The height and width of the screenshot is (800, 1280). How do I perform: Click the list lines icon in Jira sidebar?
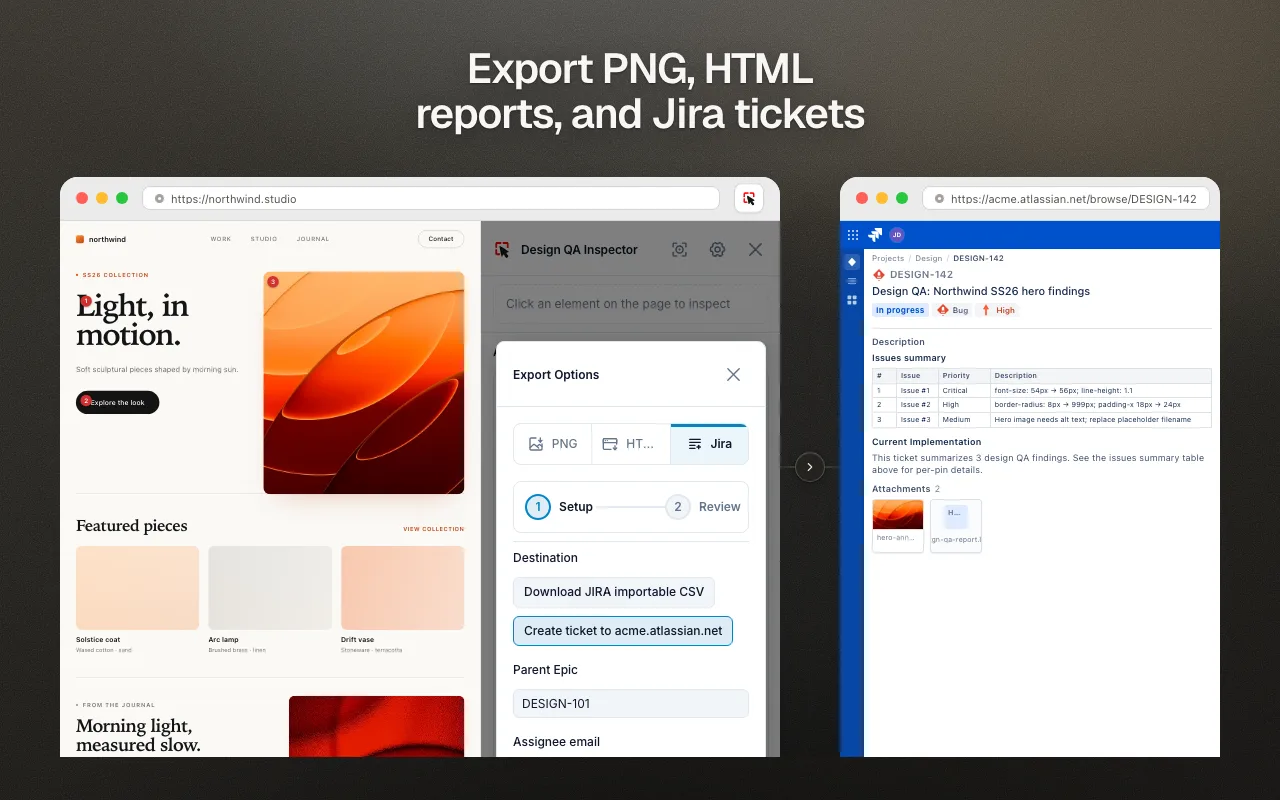(852, 281)
